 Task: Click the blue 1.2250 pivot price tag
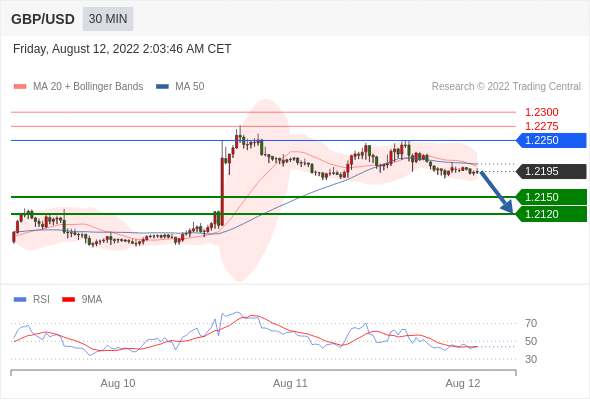tap(551, 140)
